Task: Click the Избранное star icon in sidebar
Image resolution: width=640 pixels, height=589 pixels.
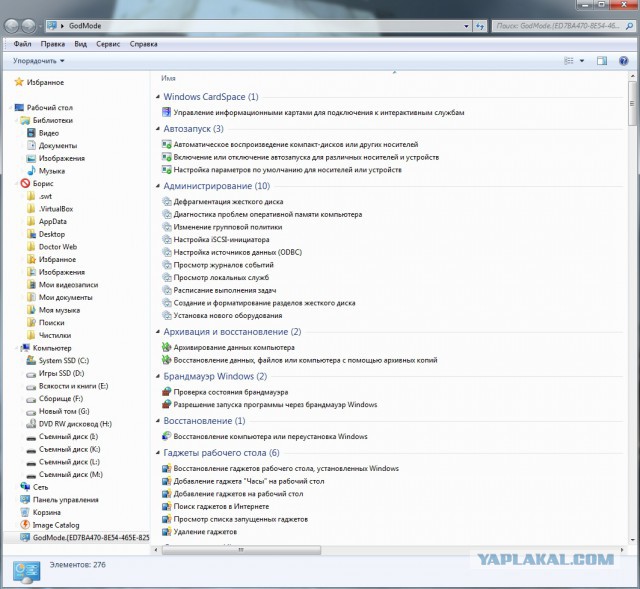Action: [19, 82]
